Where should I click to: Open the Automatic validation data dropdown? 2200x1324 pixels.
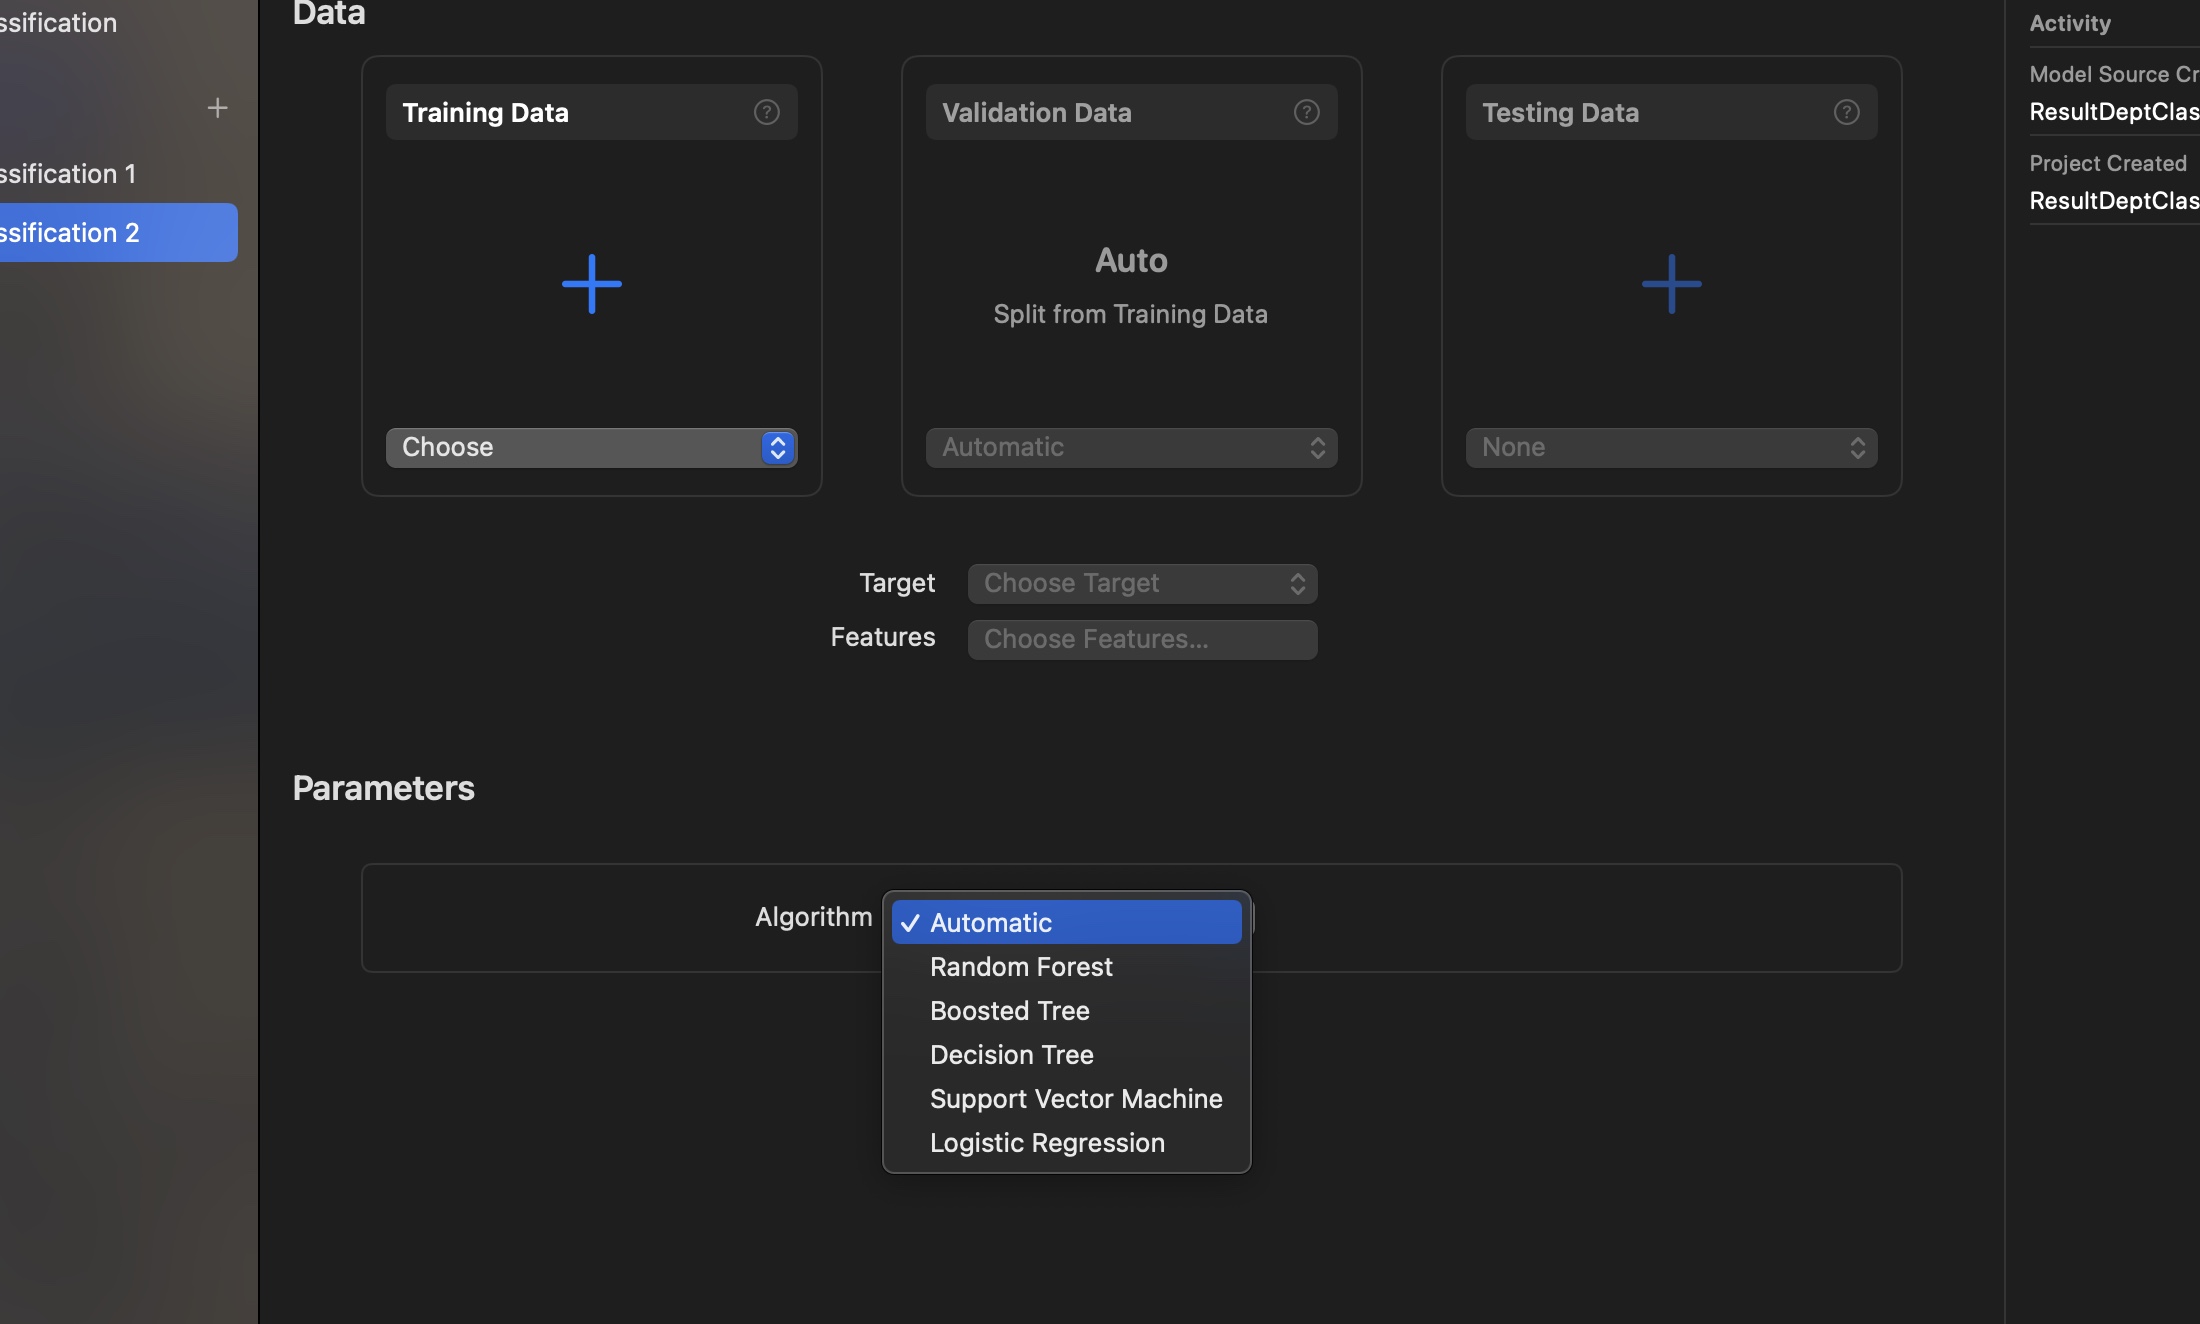tap(1131, 447)
